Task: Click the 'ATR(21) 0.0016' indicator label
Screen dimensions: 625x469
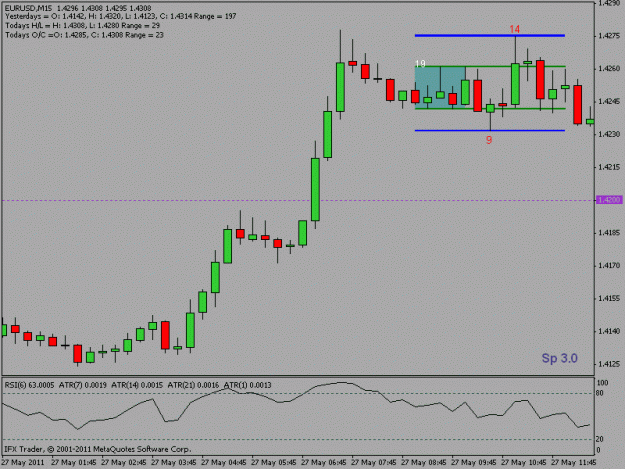Action: tap(193, 385)
